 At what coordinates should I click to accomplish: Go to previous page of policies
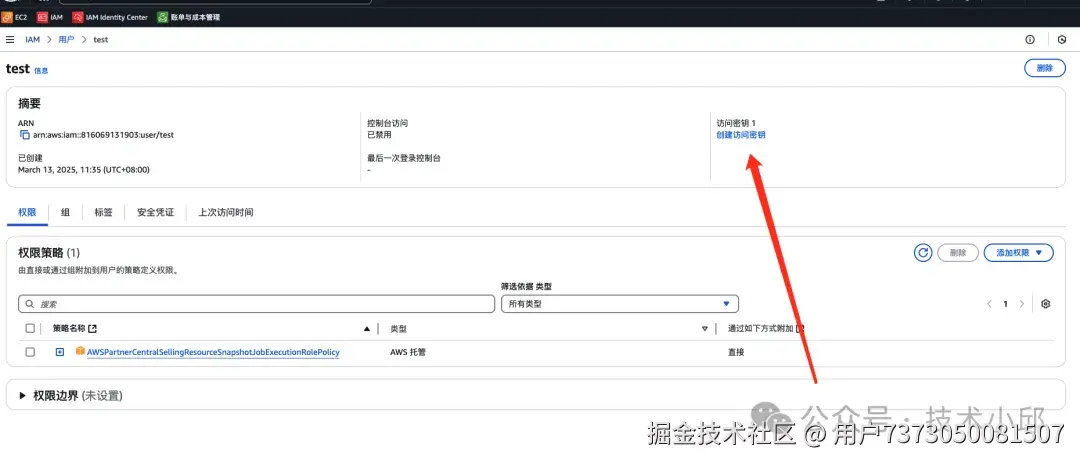pos(989,304)
